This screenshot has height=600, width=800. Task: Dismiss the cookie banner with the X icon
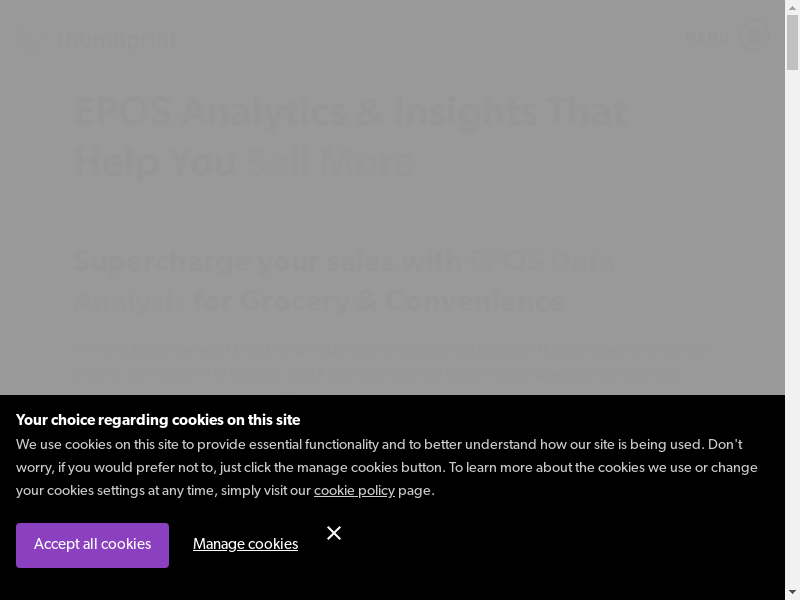[334, 533]
